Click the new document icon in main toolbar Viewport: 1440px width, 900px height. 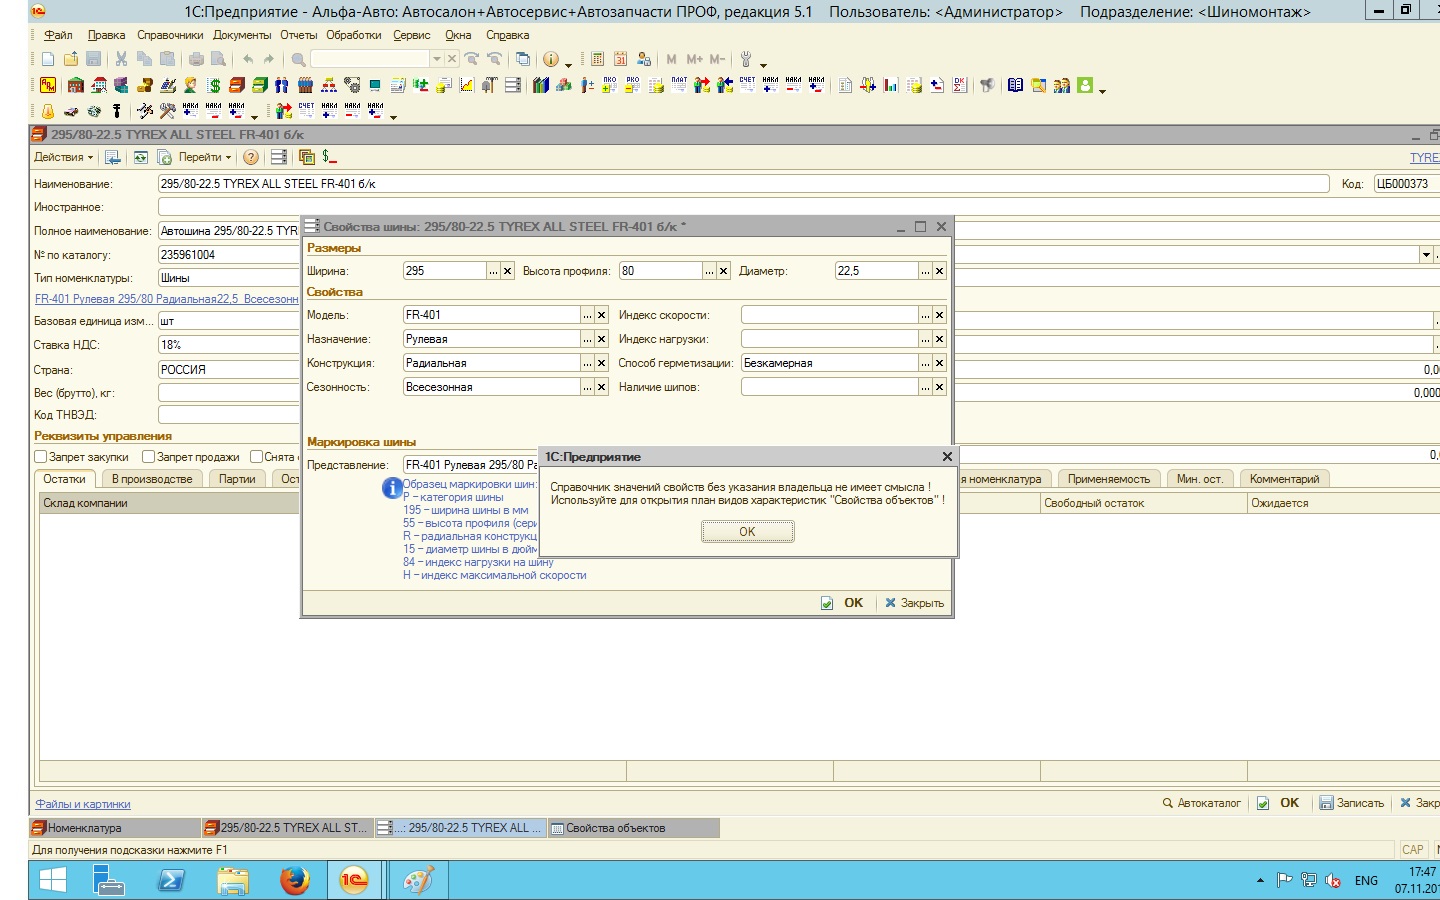click(48, 59)
